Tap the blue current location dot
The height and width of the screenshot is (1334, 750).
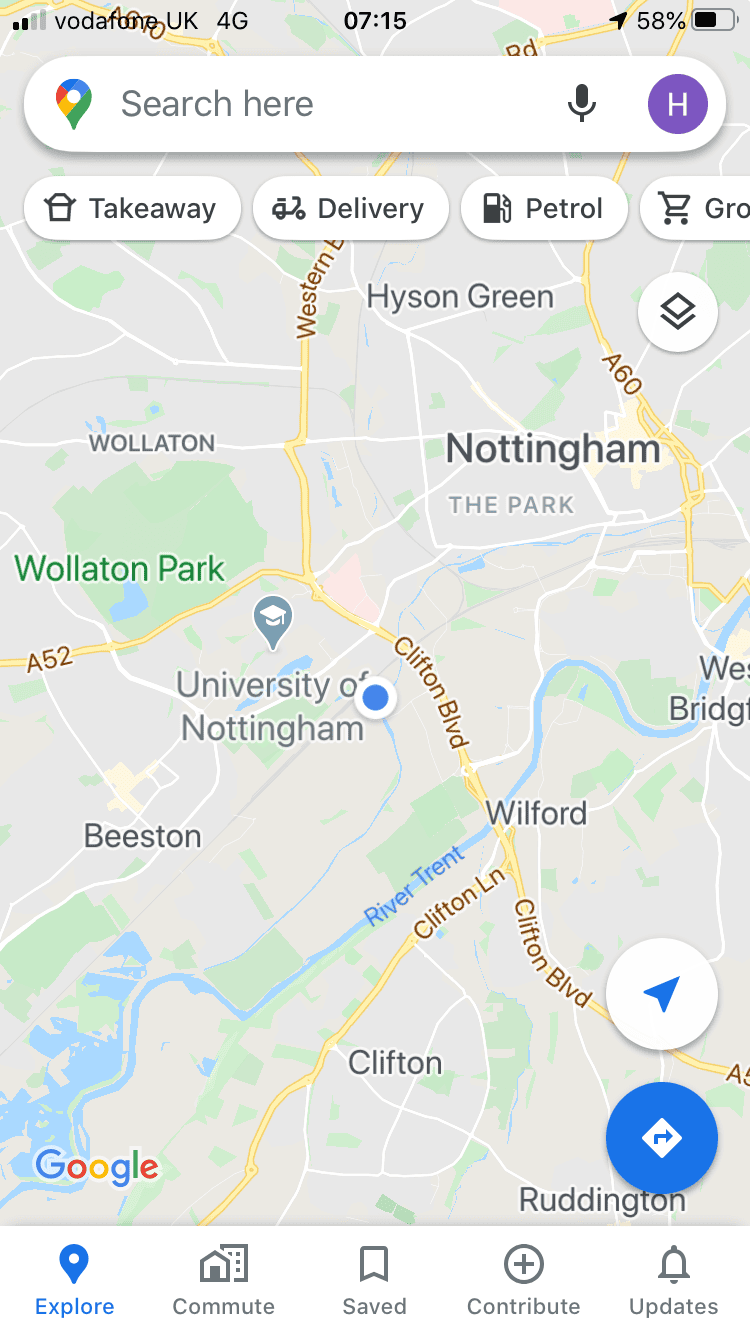[376, 698]
